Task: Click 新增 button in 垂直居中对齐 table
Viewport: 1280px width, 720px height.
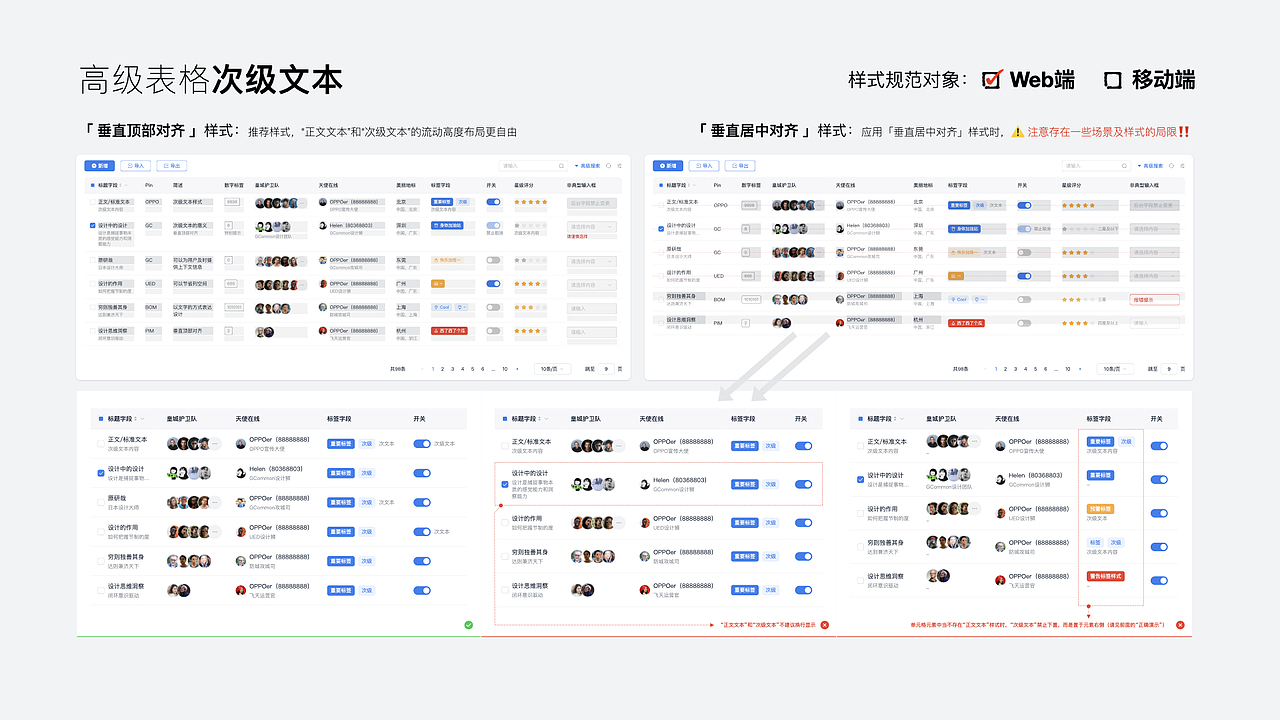Action: (x=668, y=166)
